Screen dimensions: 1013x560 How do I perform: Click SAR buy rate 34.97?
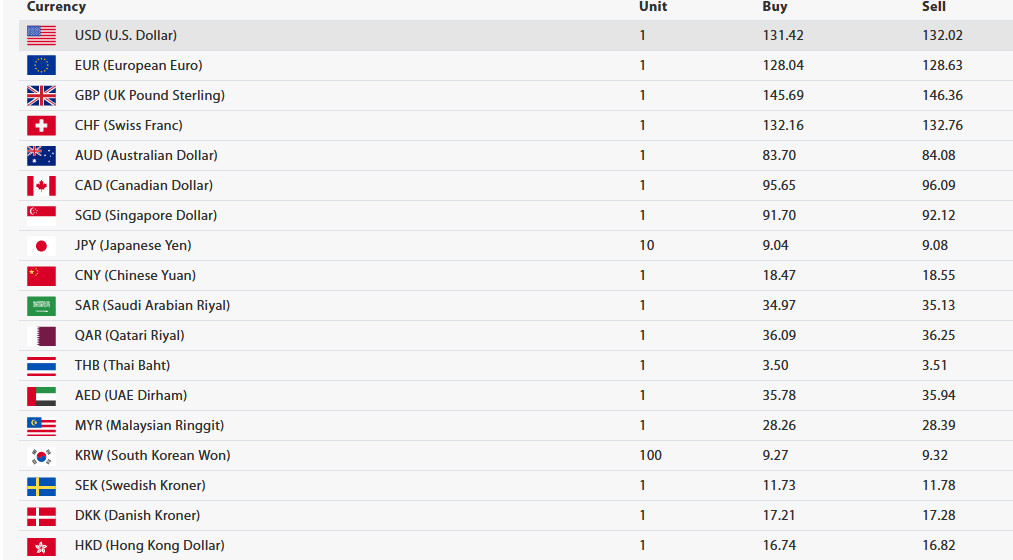click(x=779, y=306)
